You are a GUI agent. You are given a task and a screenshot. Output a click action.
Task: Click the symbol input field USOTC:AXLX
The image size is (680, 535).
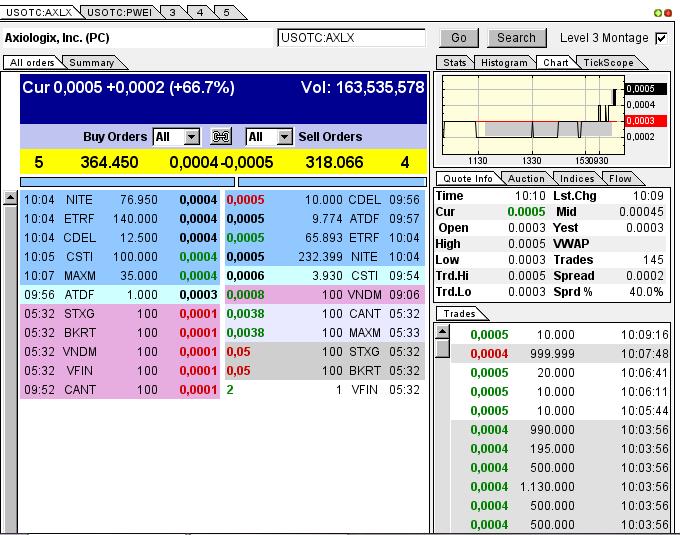coord(351,38)
